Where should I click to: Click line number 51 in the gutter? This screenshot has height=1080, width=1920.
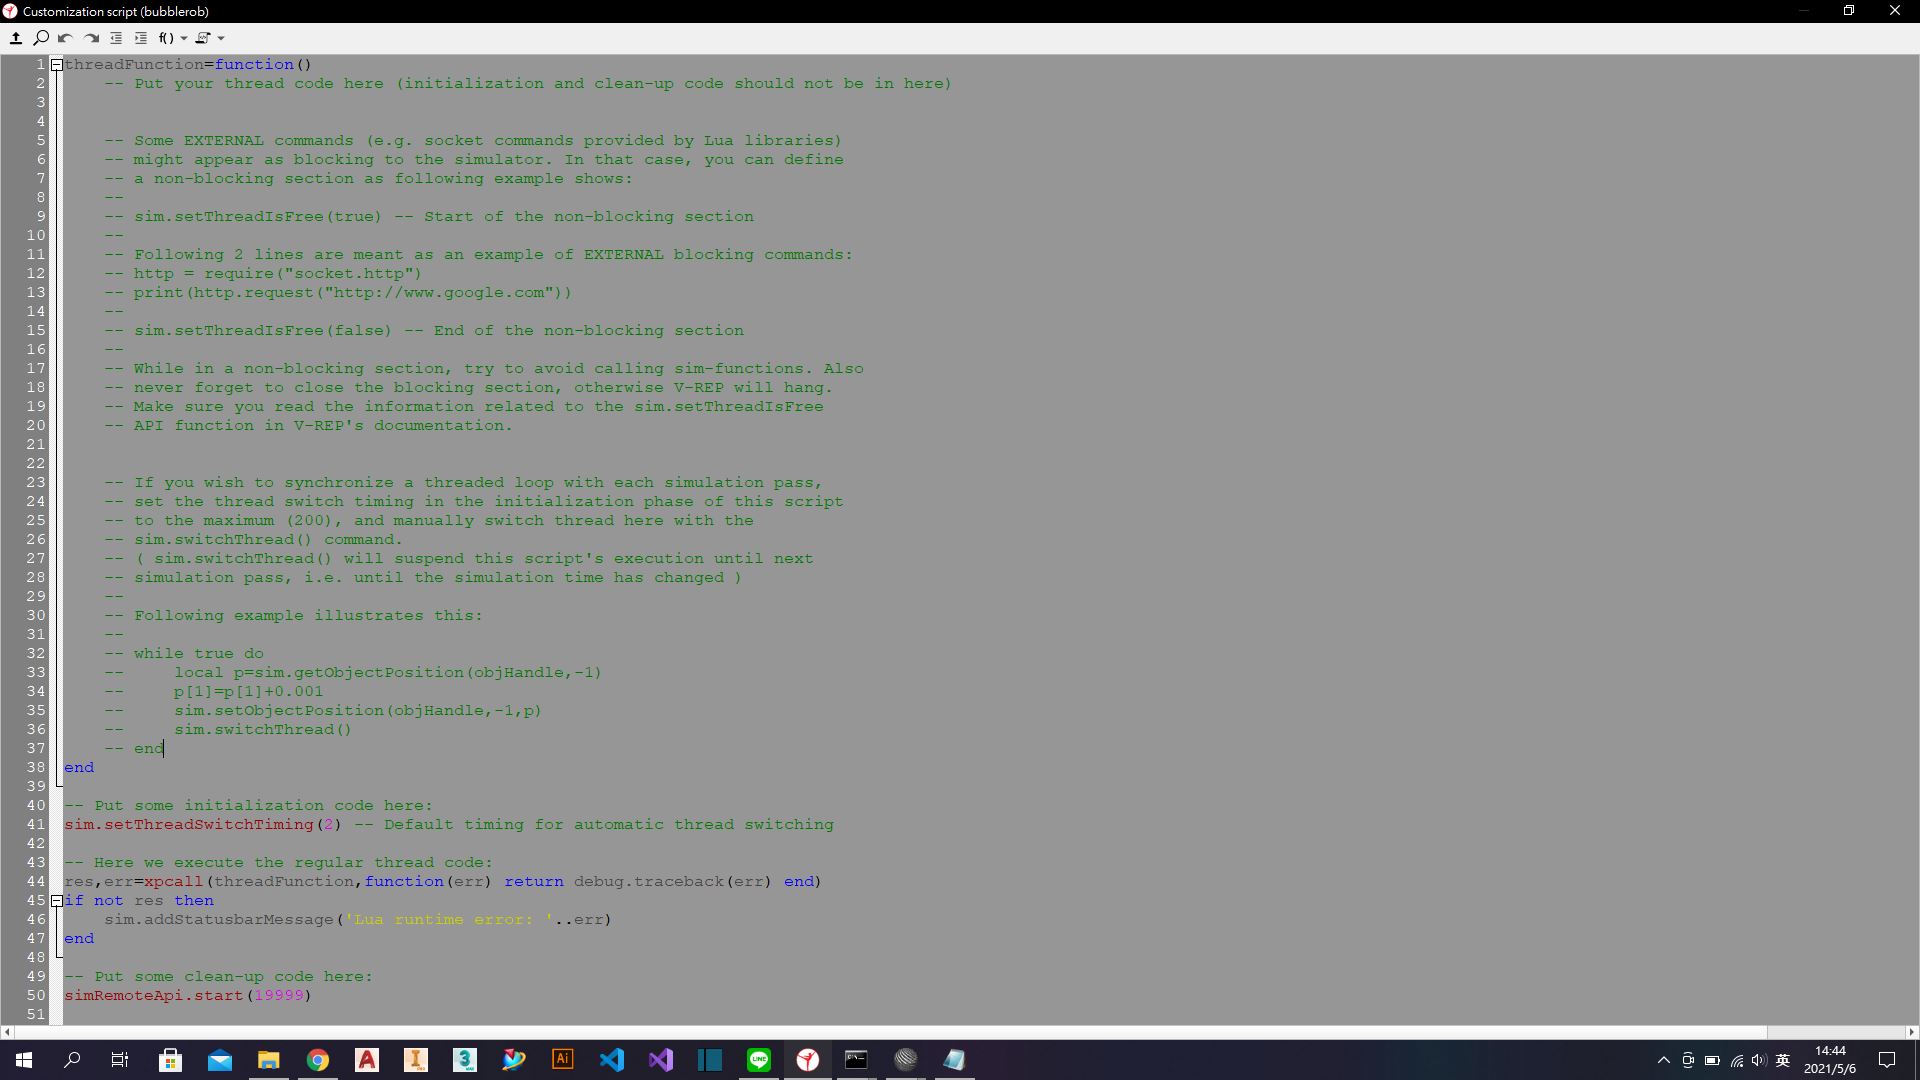coord(36,1014)
